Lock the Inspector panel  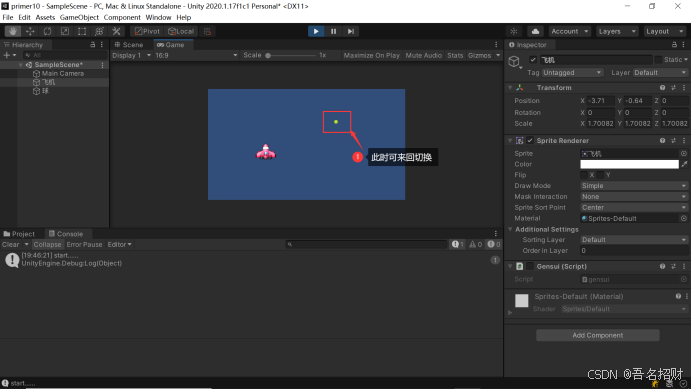[674, 45]
